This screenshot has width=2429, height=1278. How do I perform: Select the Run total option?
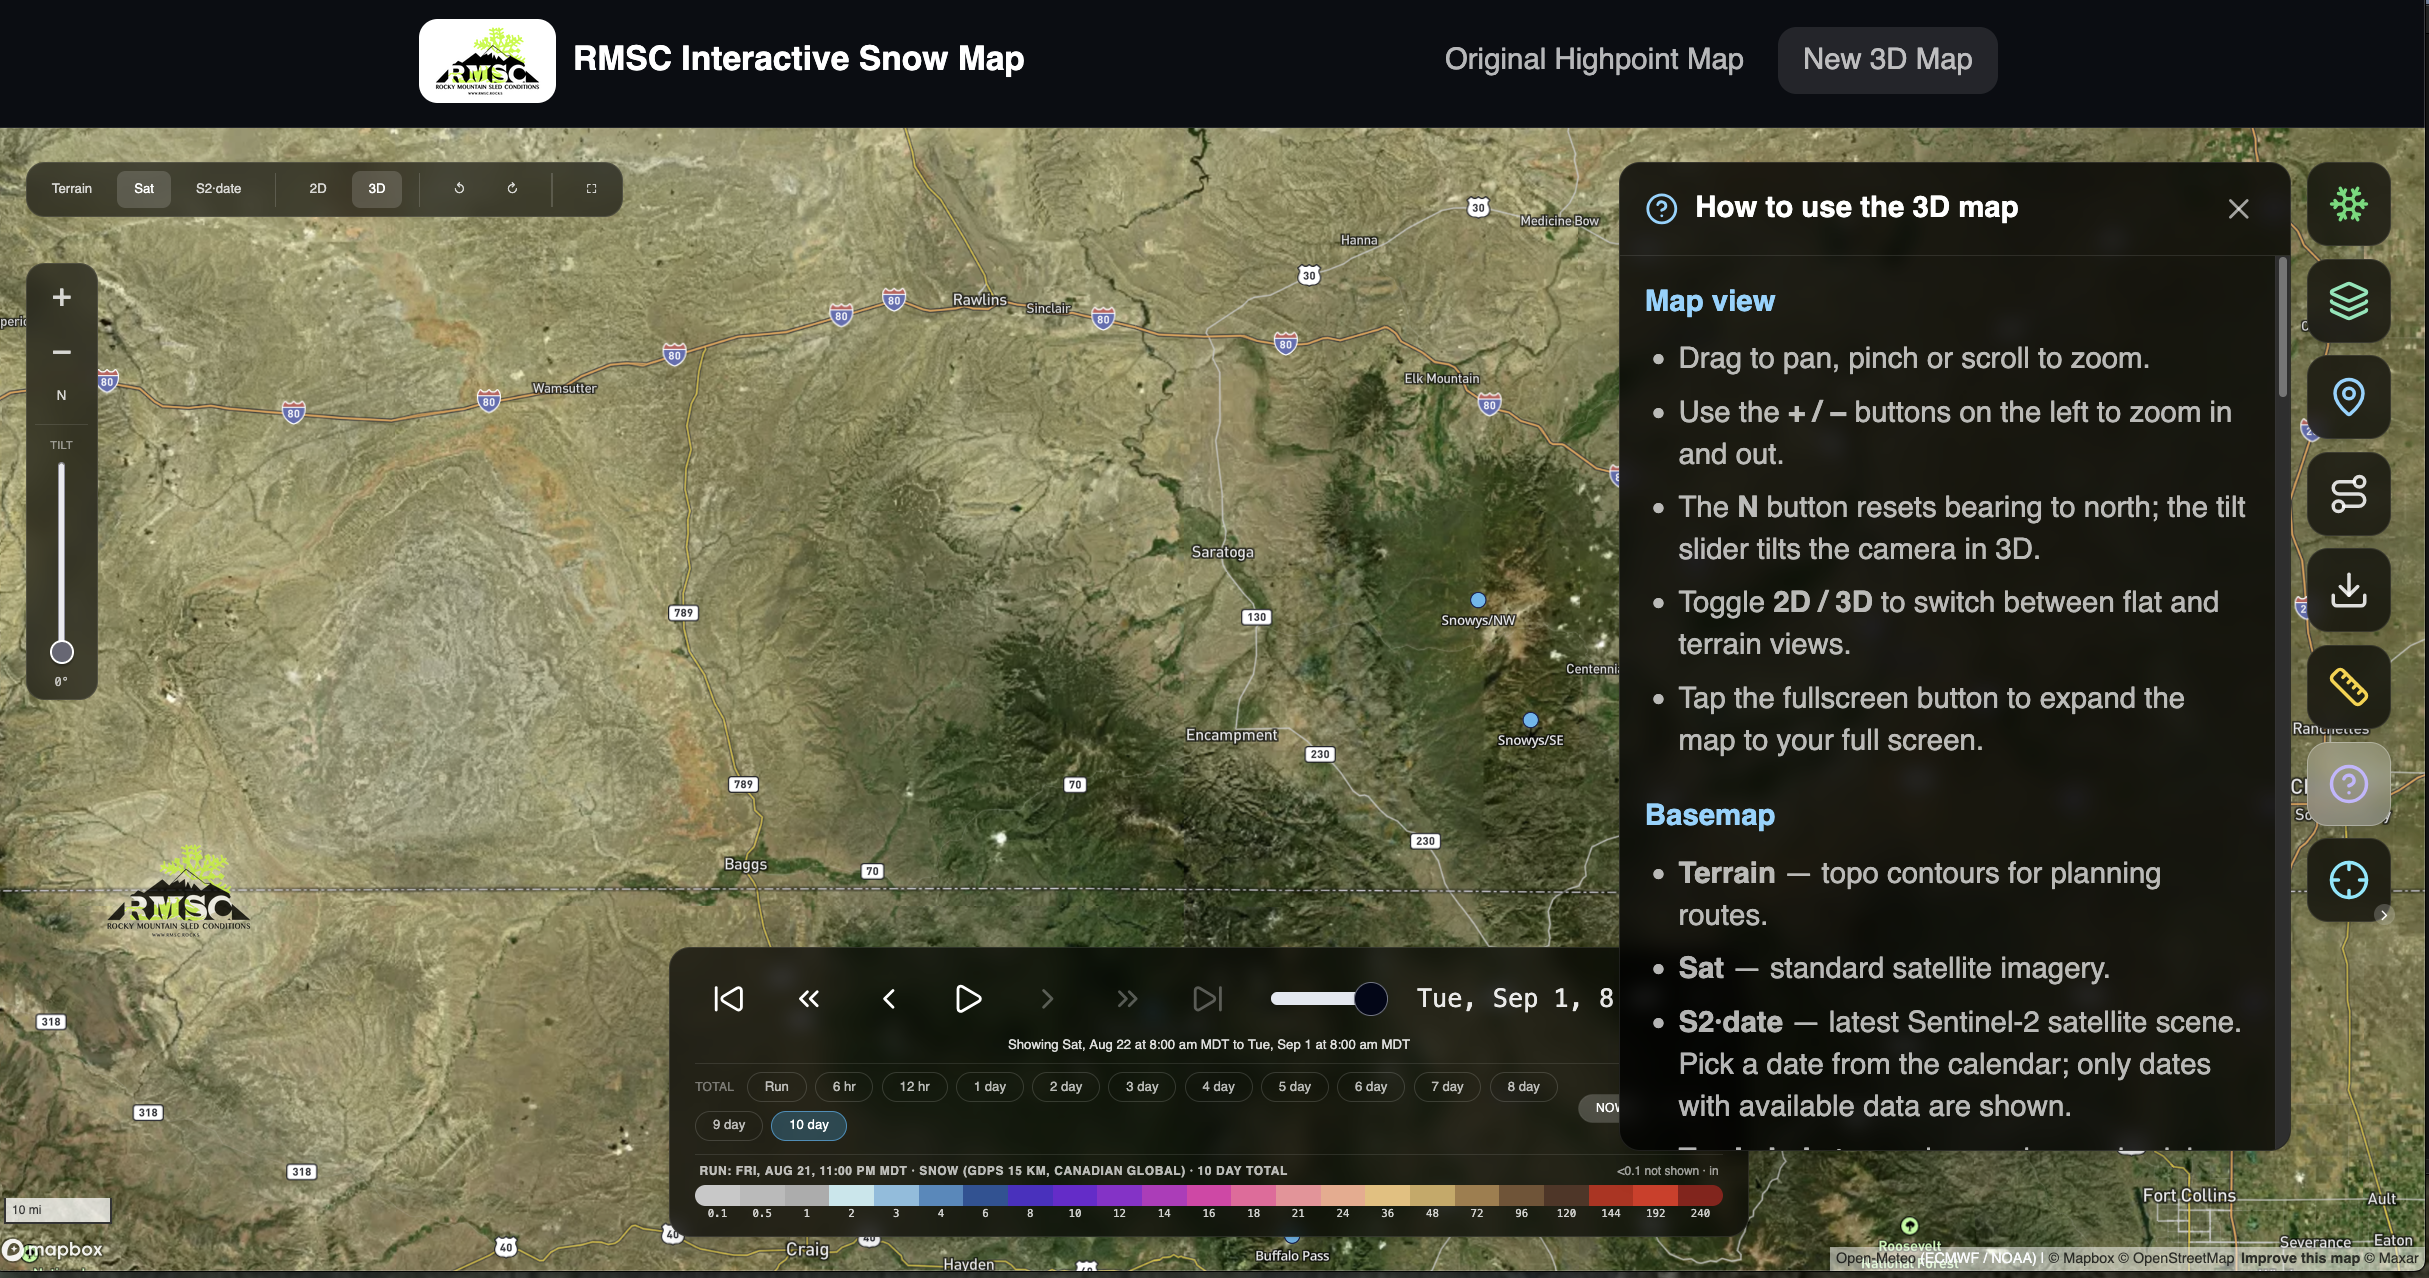coord(776,1086)
